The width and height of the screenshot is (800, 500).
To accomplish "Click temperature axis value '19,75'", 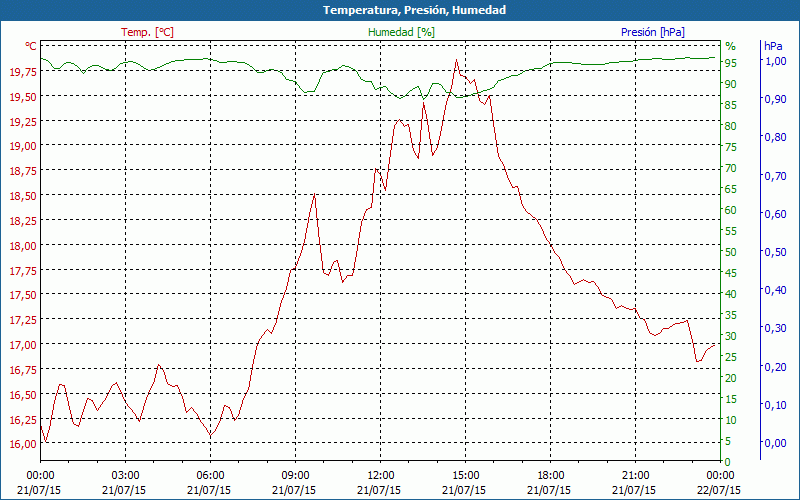I will [23, 72].
